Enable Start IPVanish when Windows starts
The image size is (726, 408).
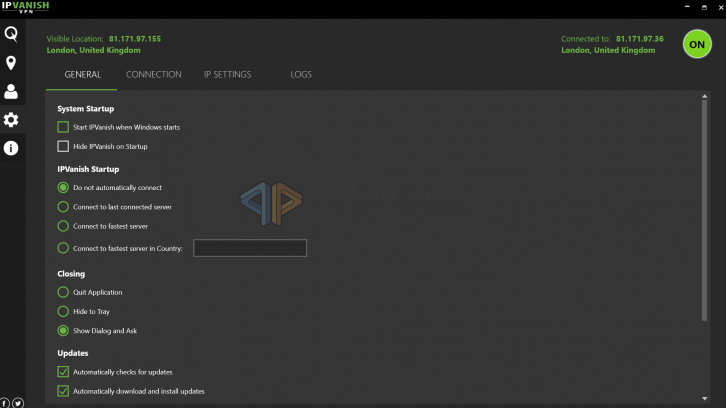click(x=64, y=127)
